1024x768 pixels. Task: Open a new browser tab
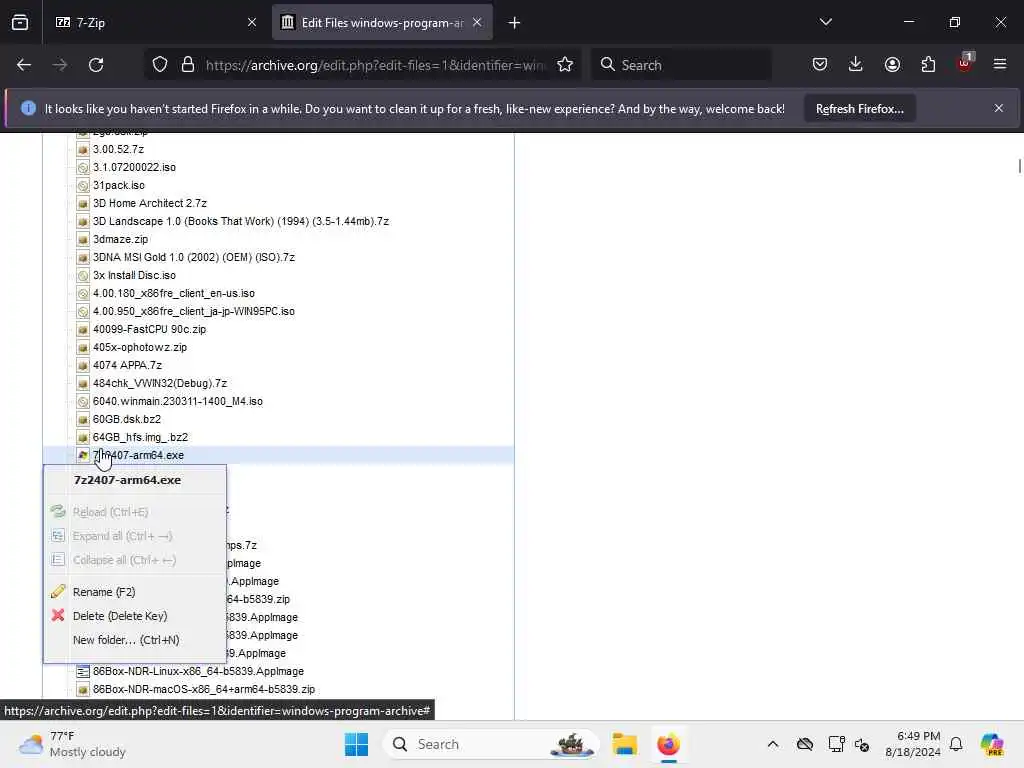[515, 23]
